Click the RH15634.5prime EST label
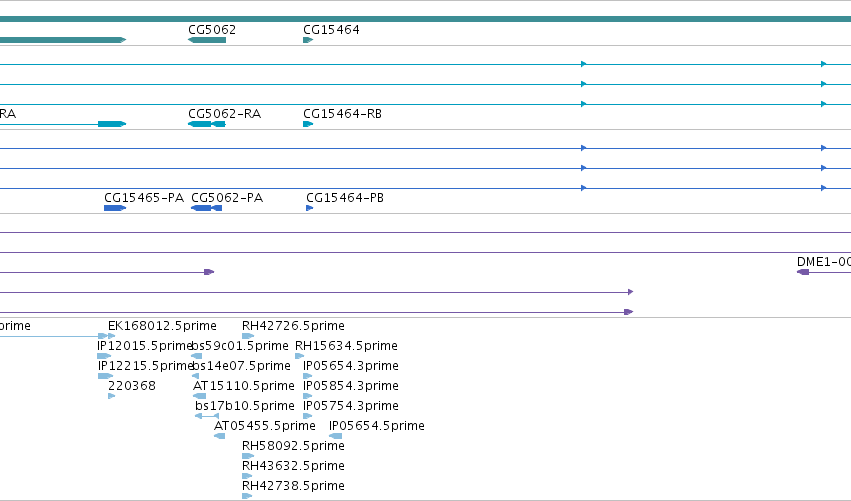Viewport: 851px width, 501px height. click(x=346, y=346)
